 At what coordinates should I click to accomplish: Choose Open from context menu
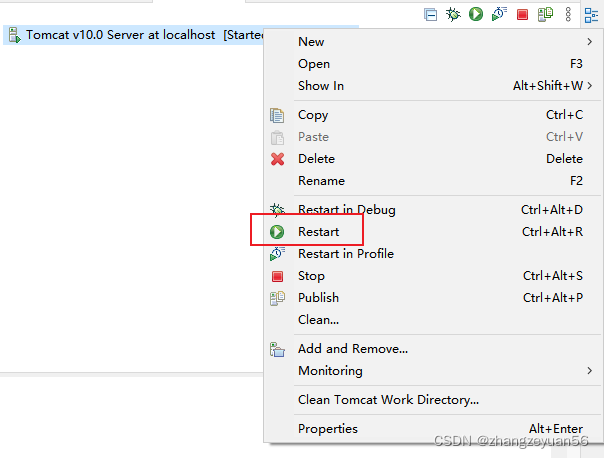(432, 64)
